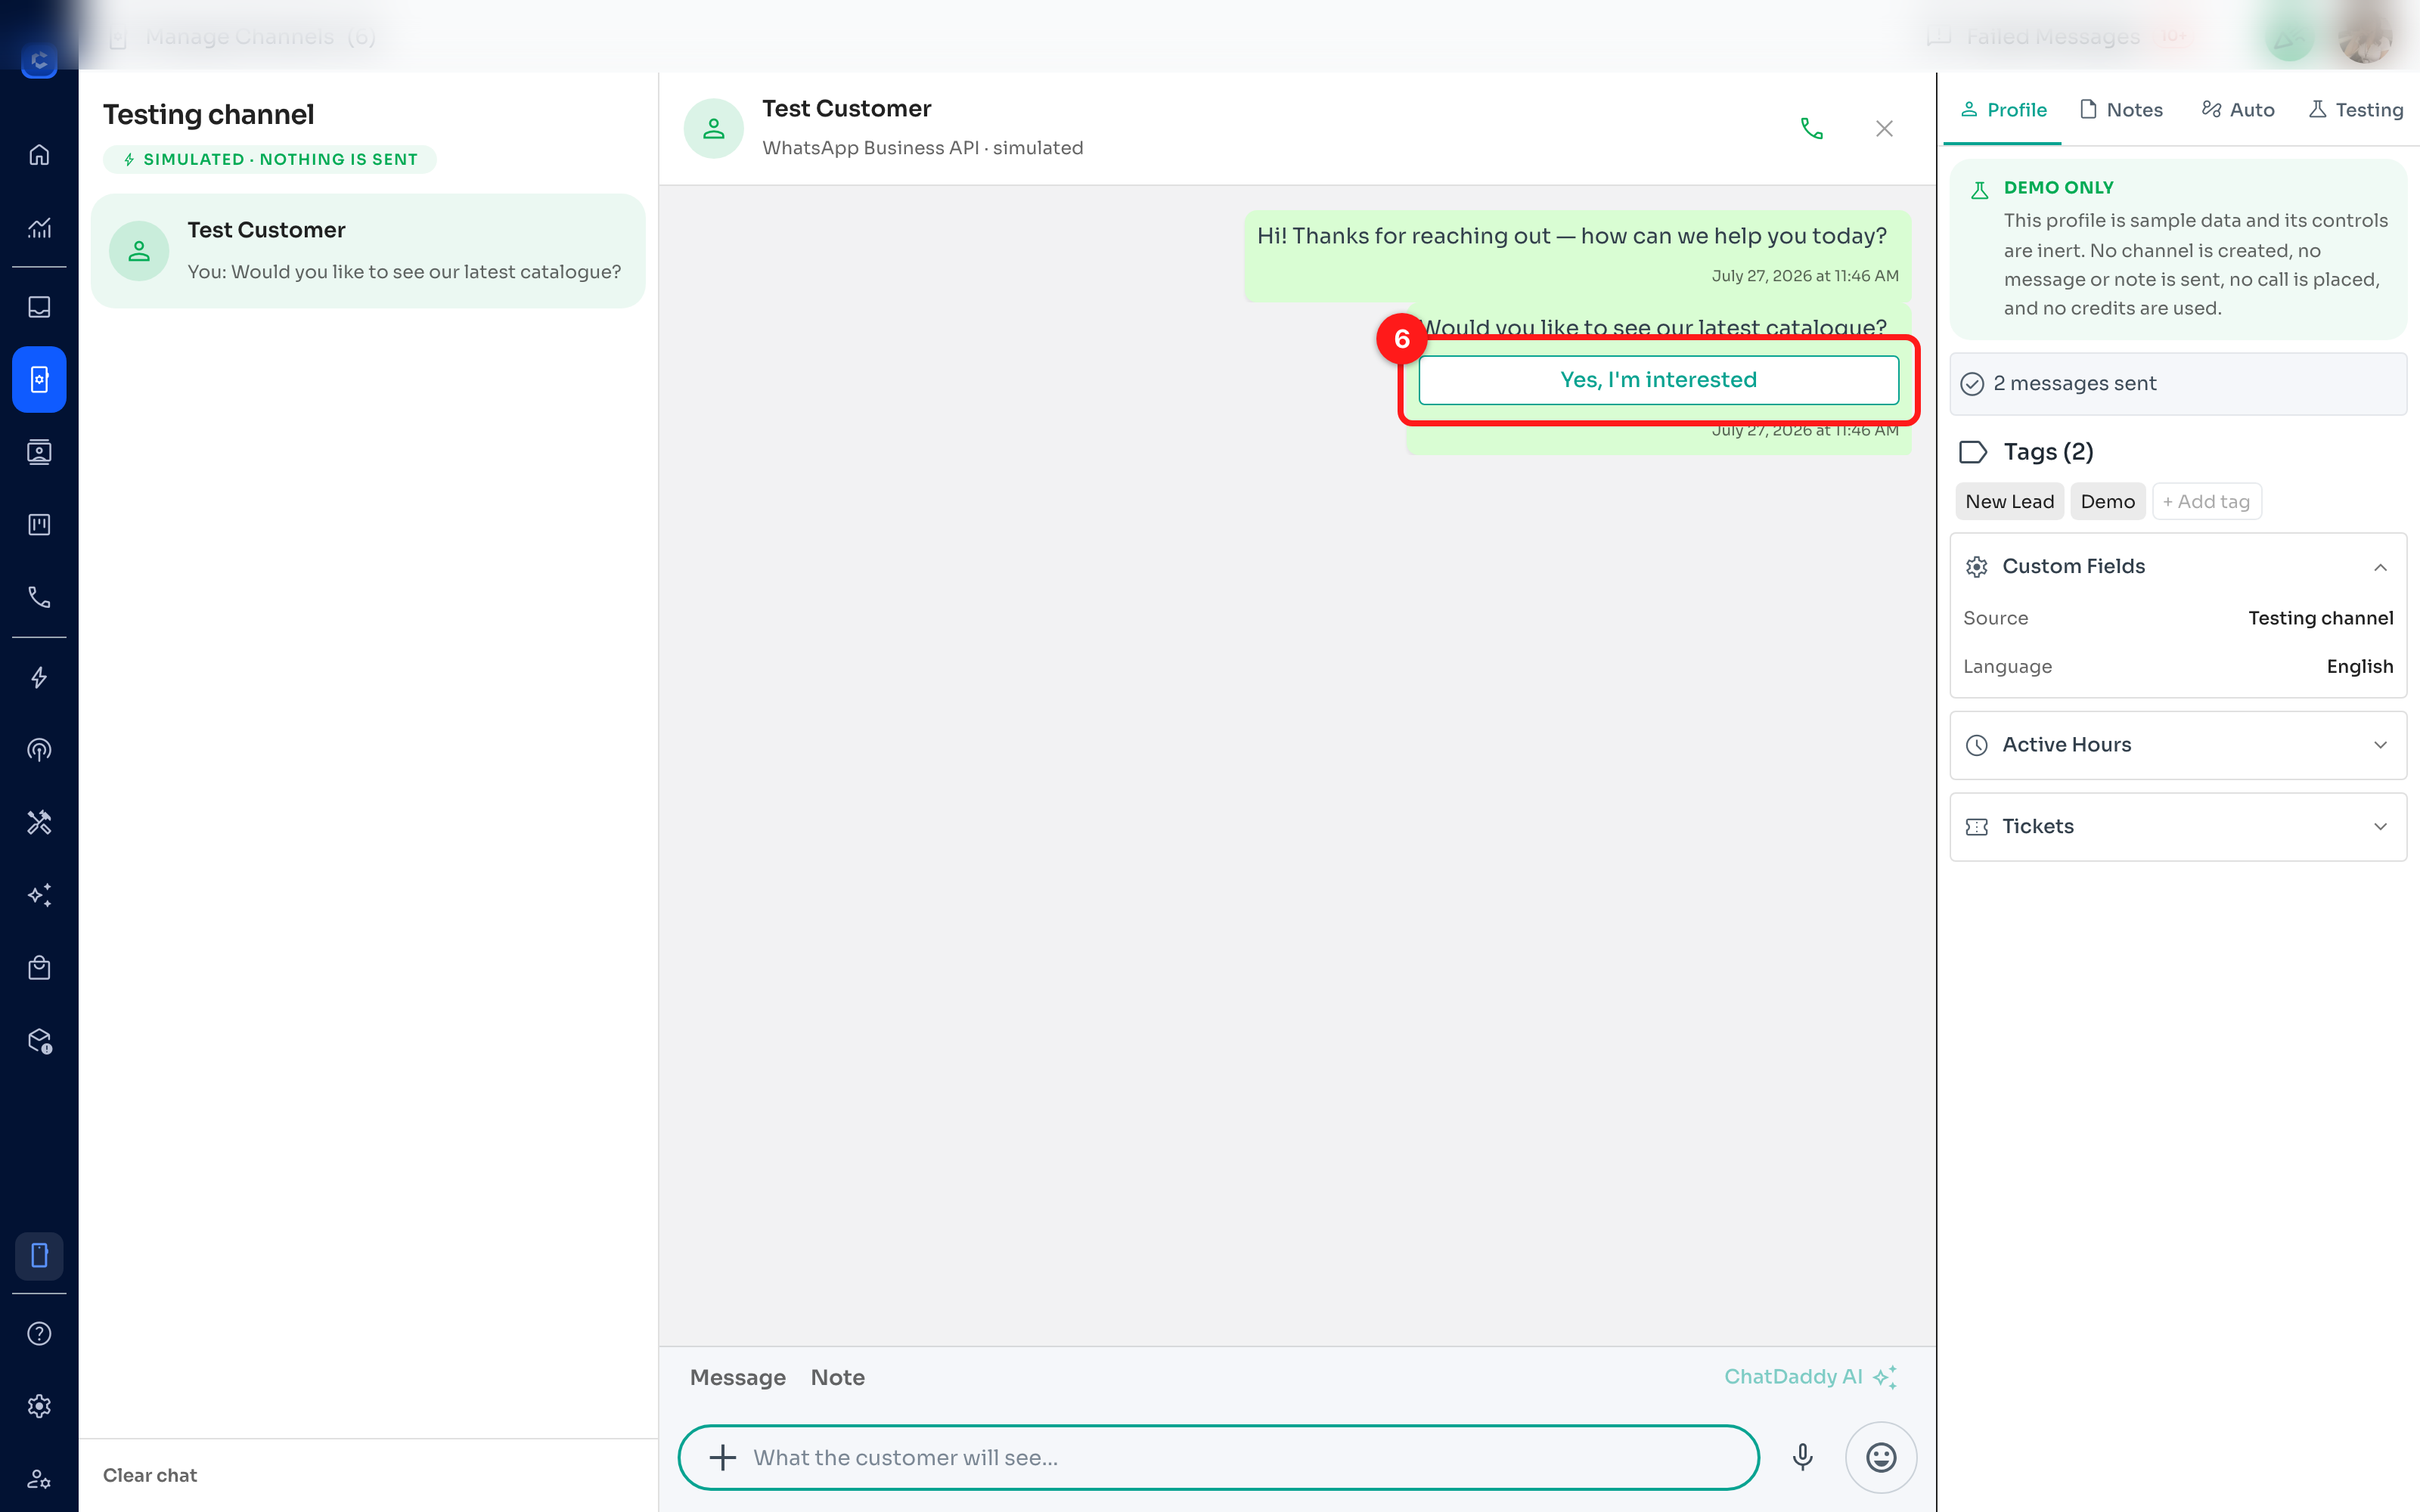Viewport: 2420px width, 1512px height.
Task: Click the Source value Testing channel
Action: click(x=2320, y=618)
